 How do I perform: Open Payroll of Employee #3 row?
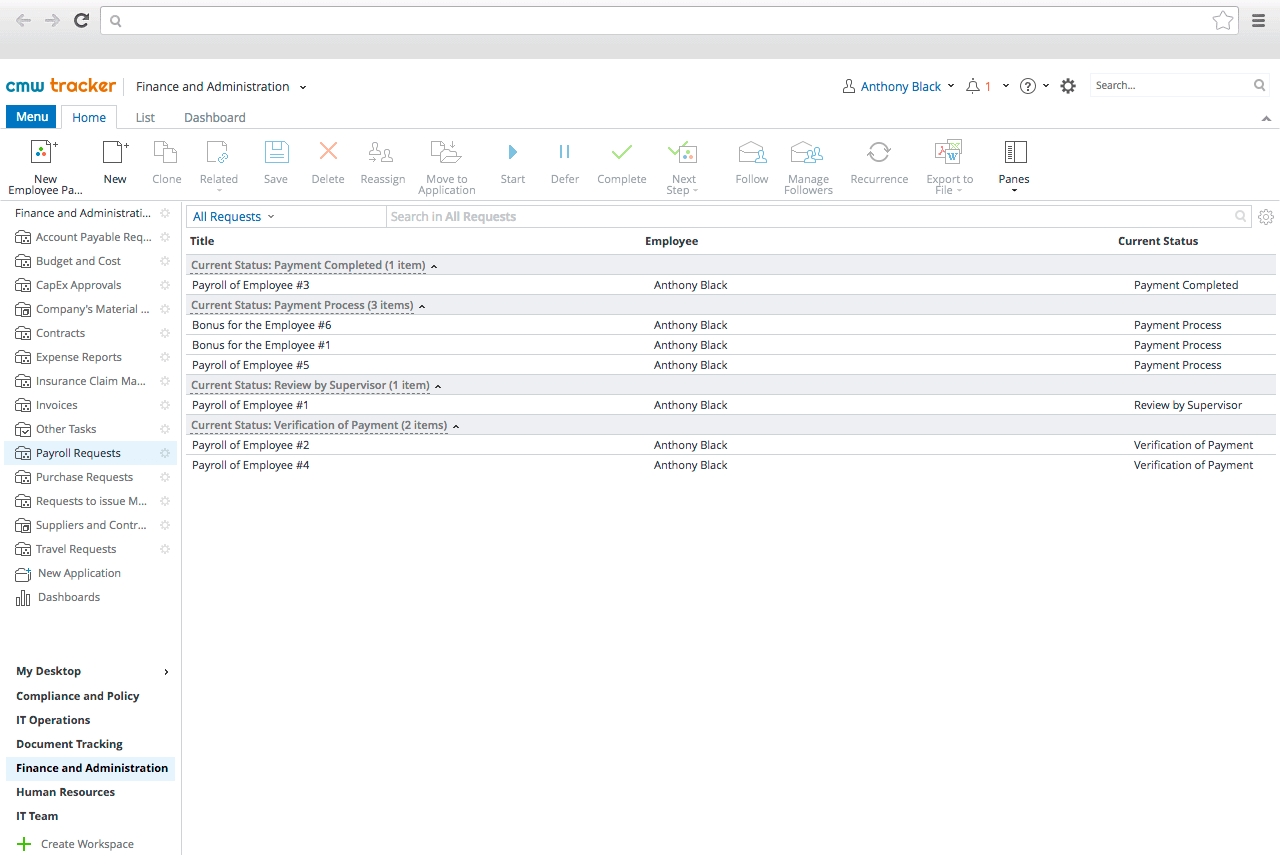point(731,285)
